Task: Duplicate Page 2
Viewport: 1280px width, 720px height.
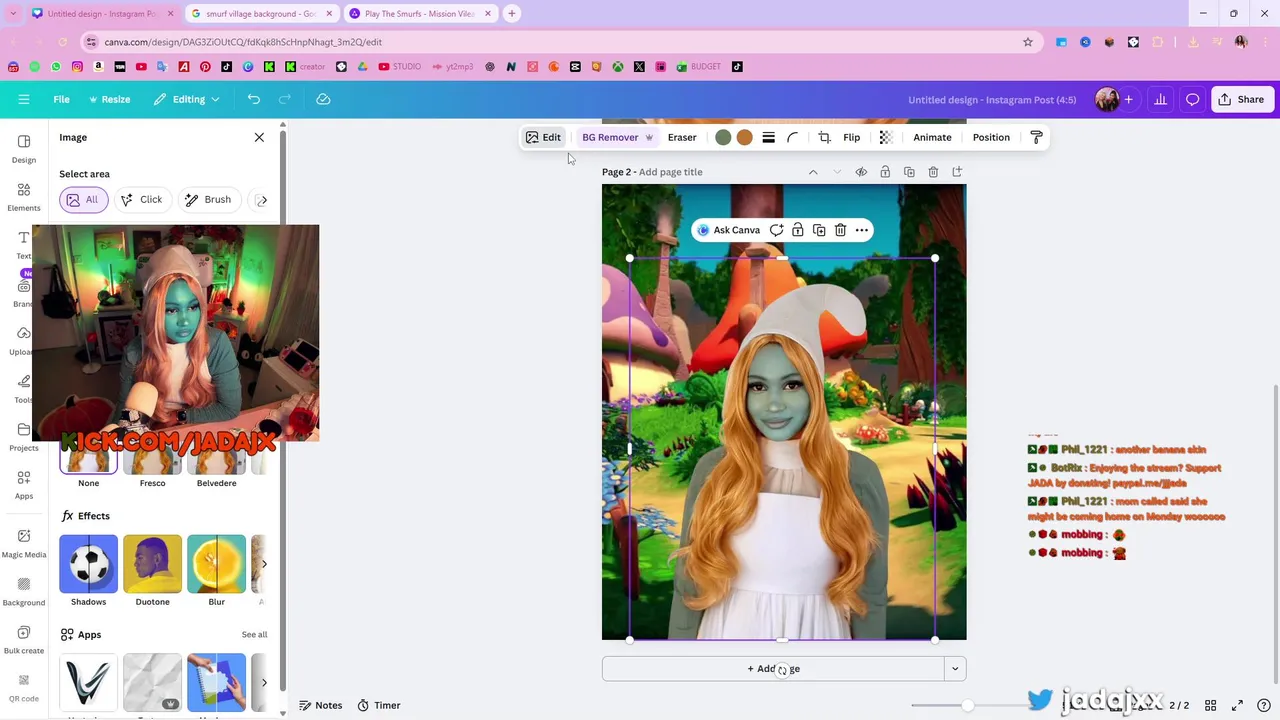Action: coord(909,172)
